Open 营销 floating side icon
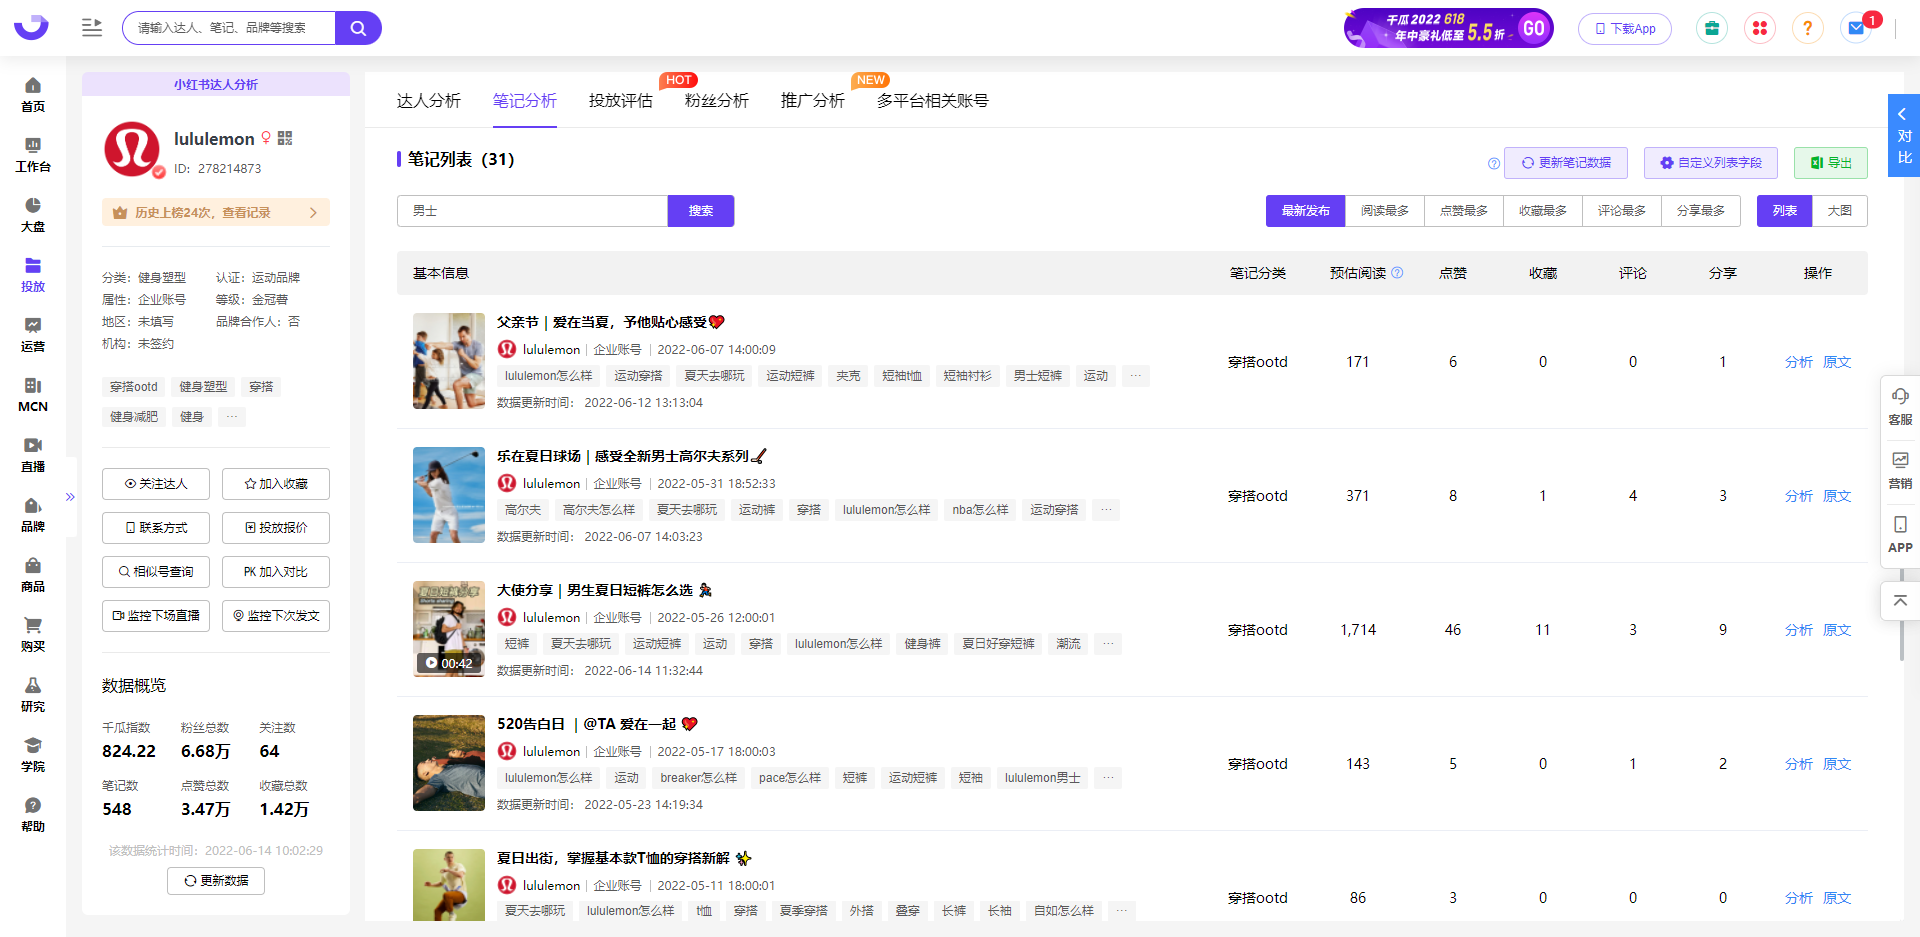The image size is (1920, 937). coord(1900,470)
